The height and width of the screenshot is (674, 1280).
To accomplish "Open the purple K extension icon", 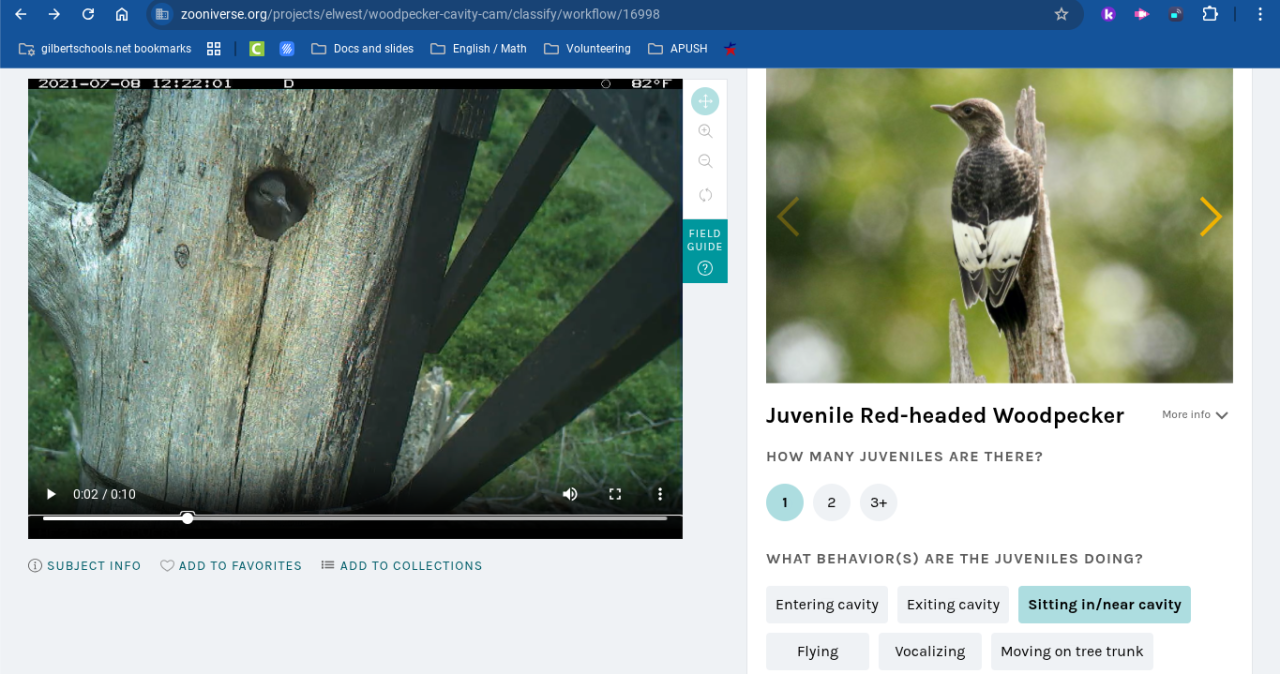I will click(1108, 14).
